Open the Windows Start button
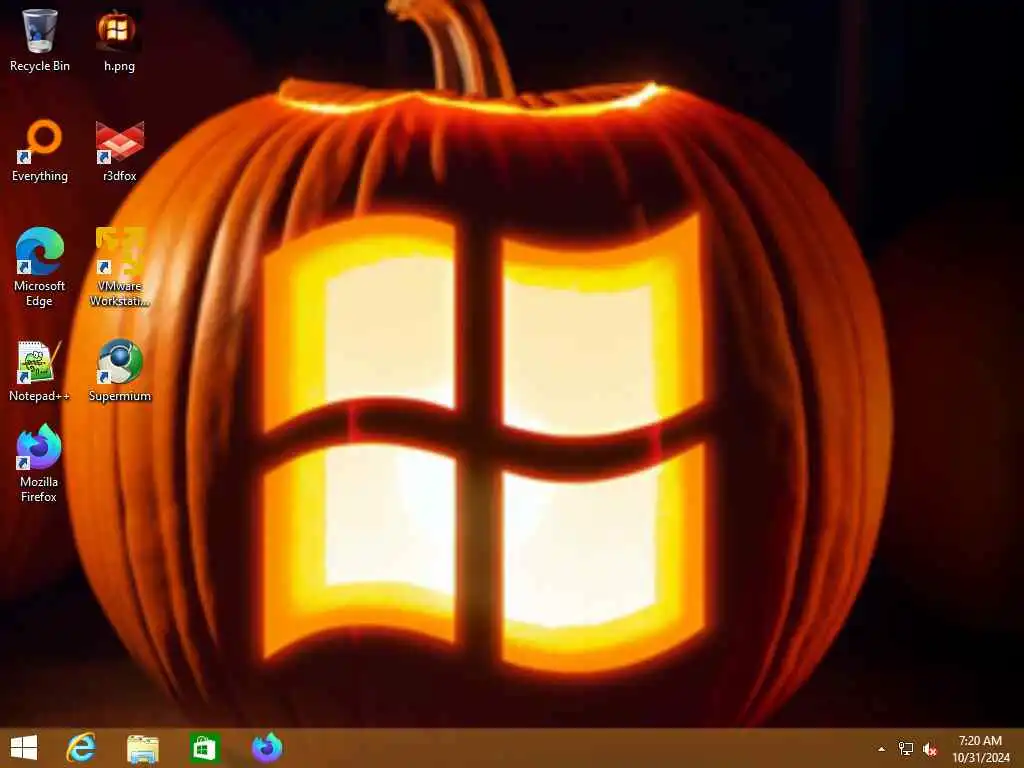Viewport: 1024px width, 768px height. (x=24, y=748)
